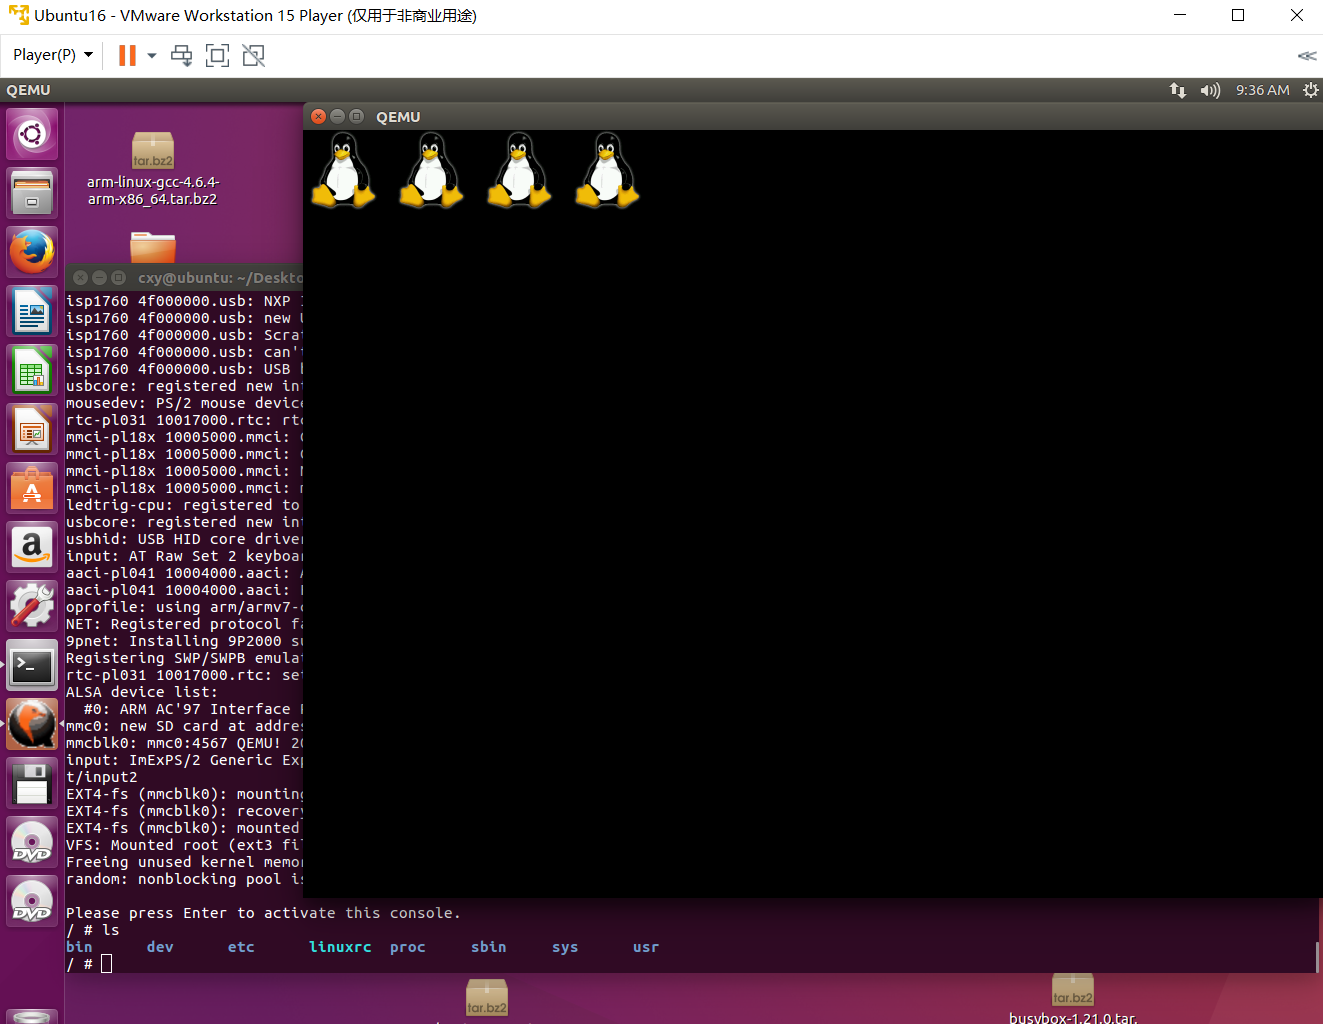
Task: Show the calendar from the 9:36 AM clock
Action: point(1262,90)
